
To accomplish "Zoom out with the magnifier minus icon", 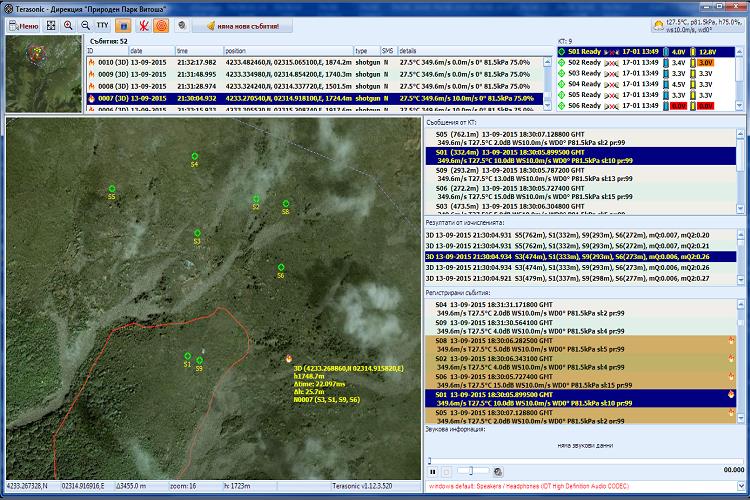I will (x=85, y=26).
